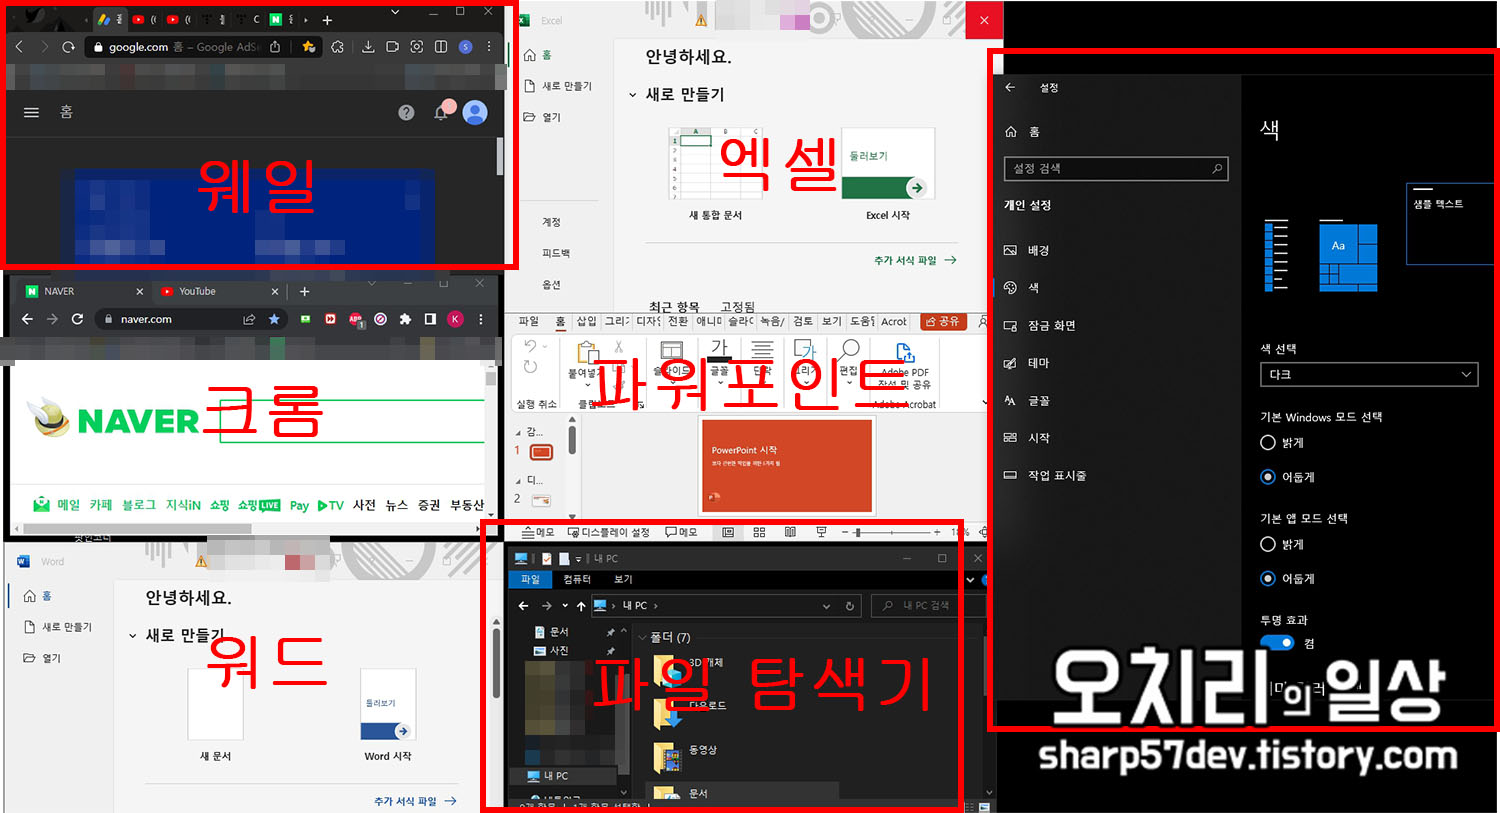Collapse the 폴더 (7) group in File Explorer

(x=642, y=637)
